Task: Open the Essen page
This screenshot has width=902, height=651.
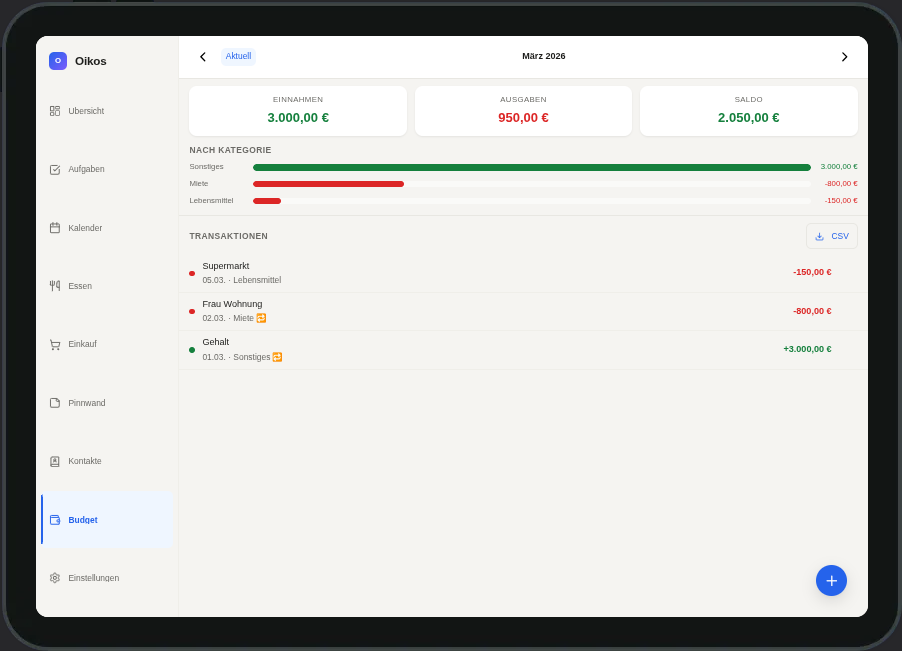Action: [107, 286]
